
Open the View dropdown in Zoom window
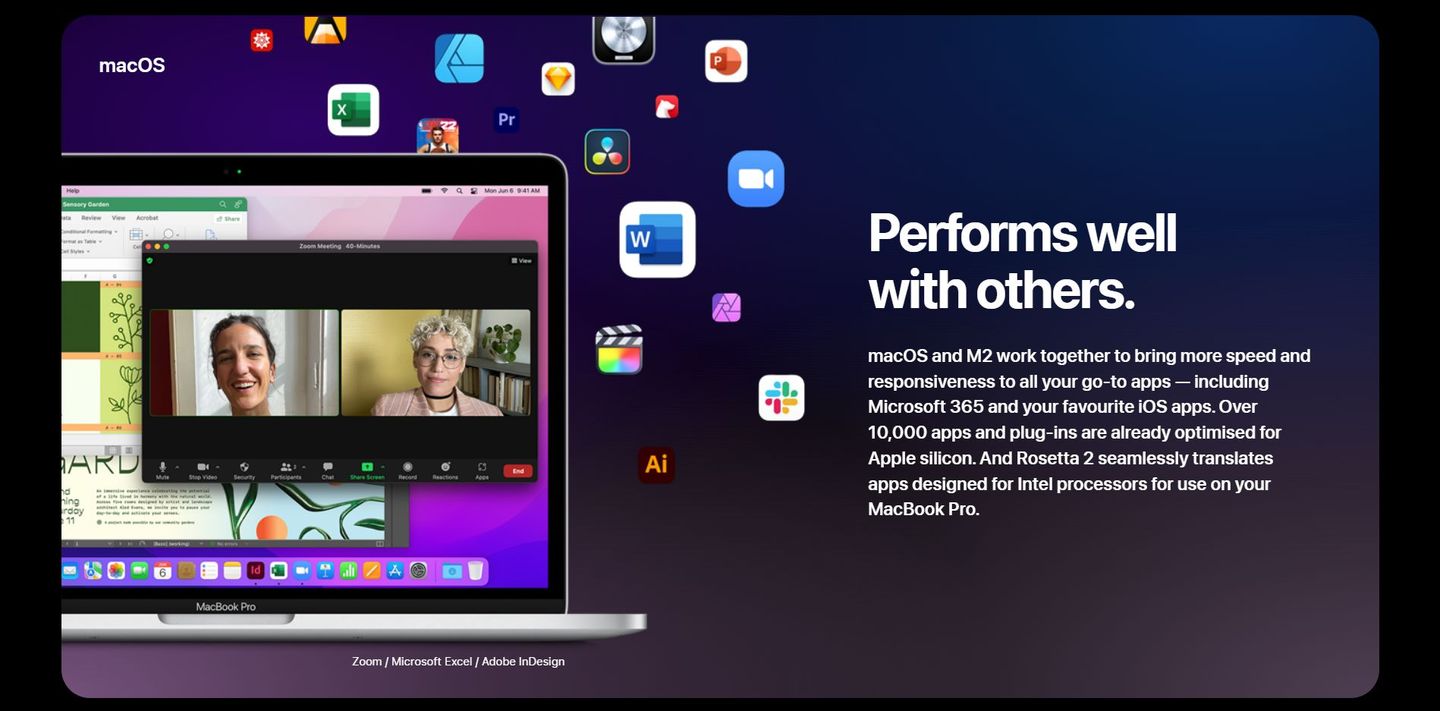pyautogui.click(x=522, y=261)
